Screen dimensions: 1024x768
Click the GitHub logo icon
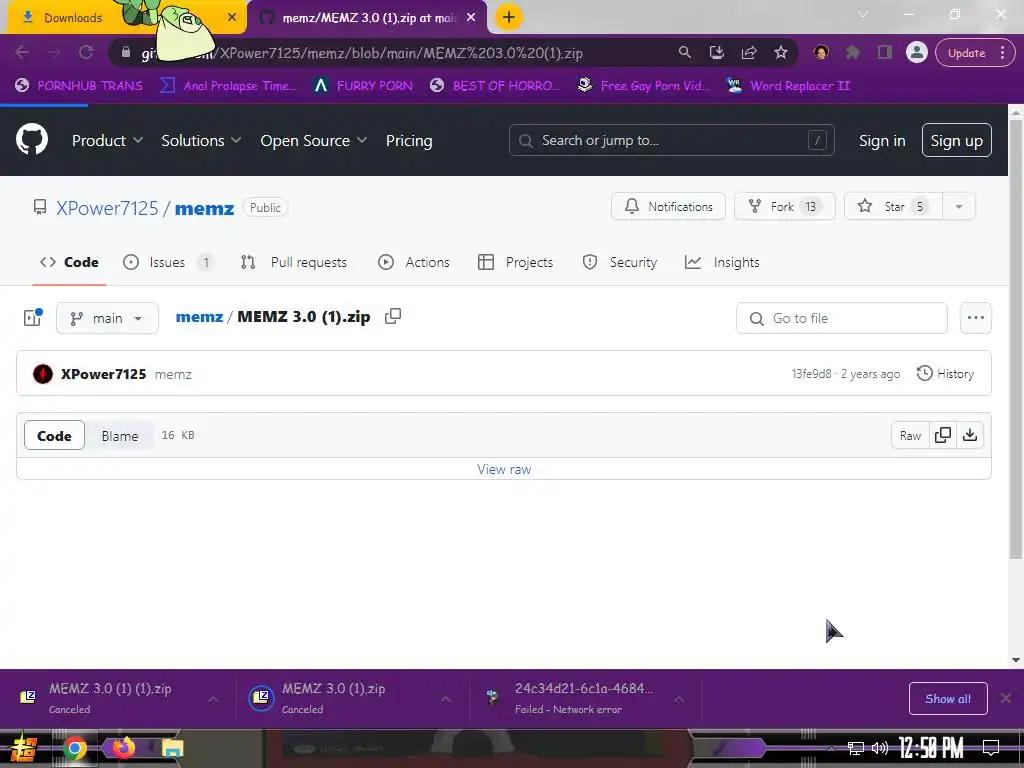32,138
